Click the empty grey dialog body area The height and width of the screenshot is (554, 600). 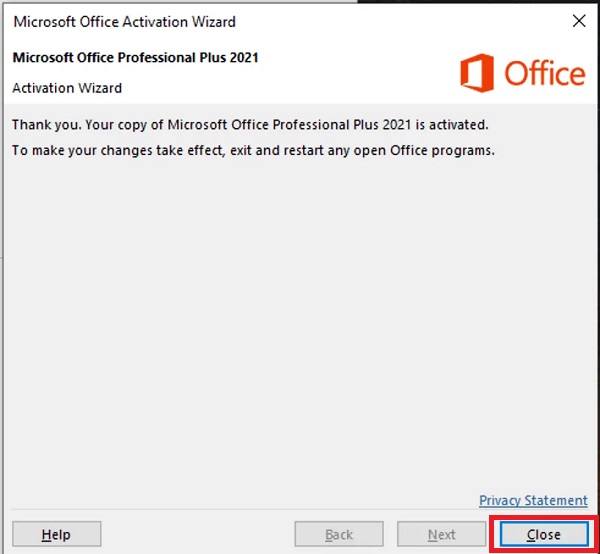coord(300,320)
